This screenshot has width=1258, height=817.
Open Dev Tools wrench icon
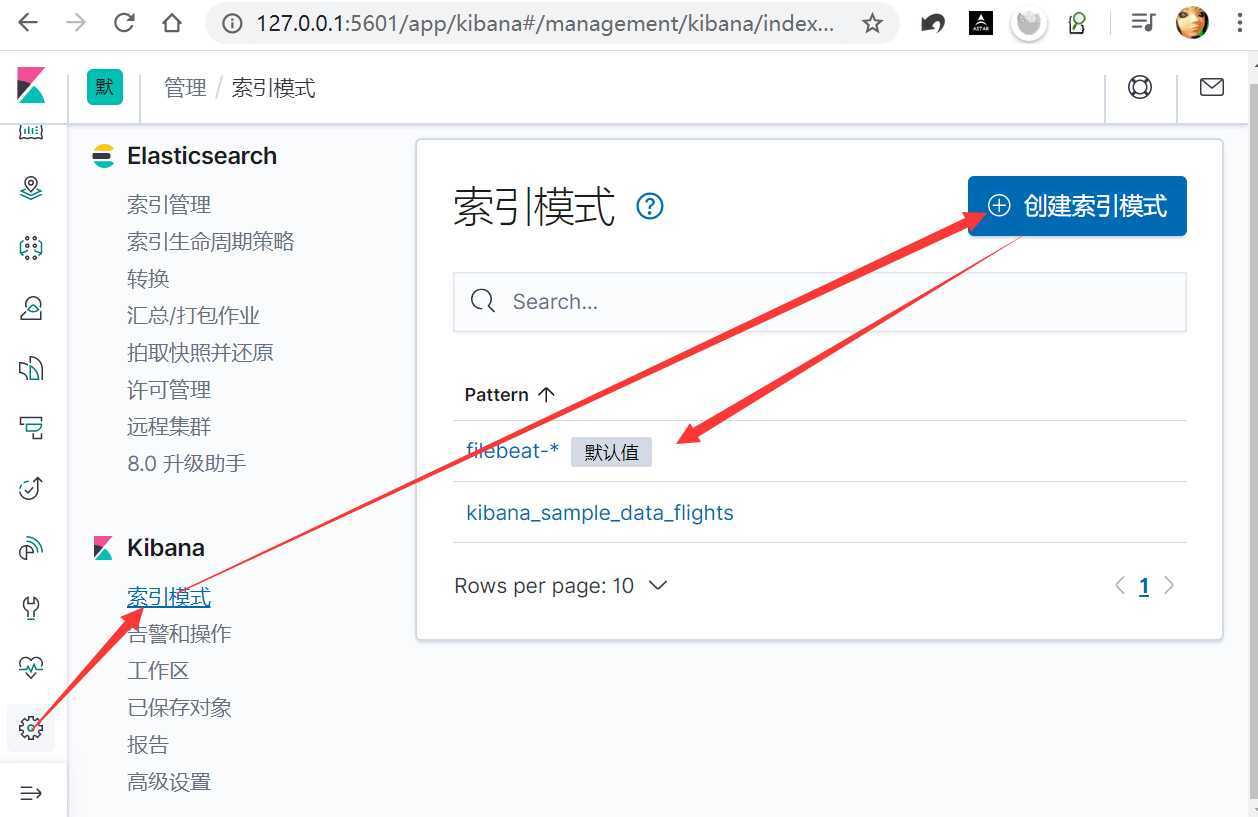pyautogui.click(x=31, y=608)
